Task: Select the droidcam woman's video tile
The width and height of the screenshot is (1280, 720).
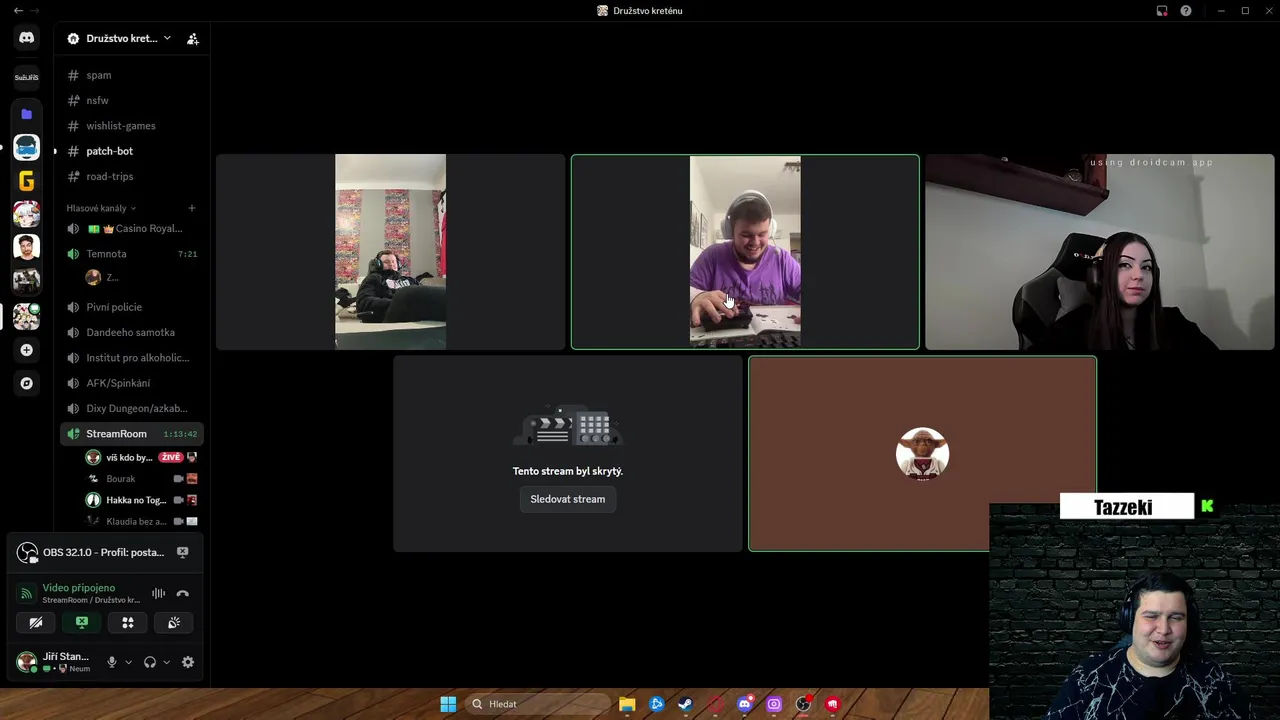Action: (1100, 252)
